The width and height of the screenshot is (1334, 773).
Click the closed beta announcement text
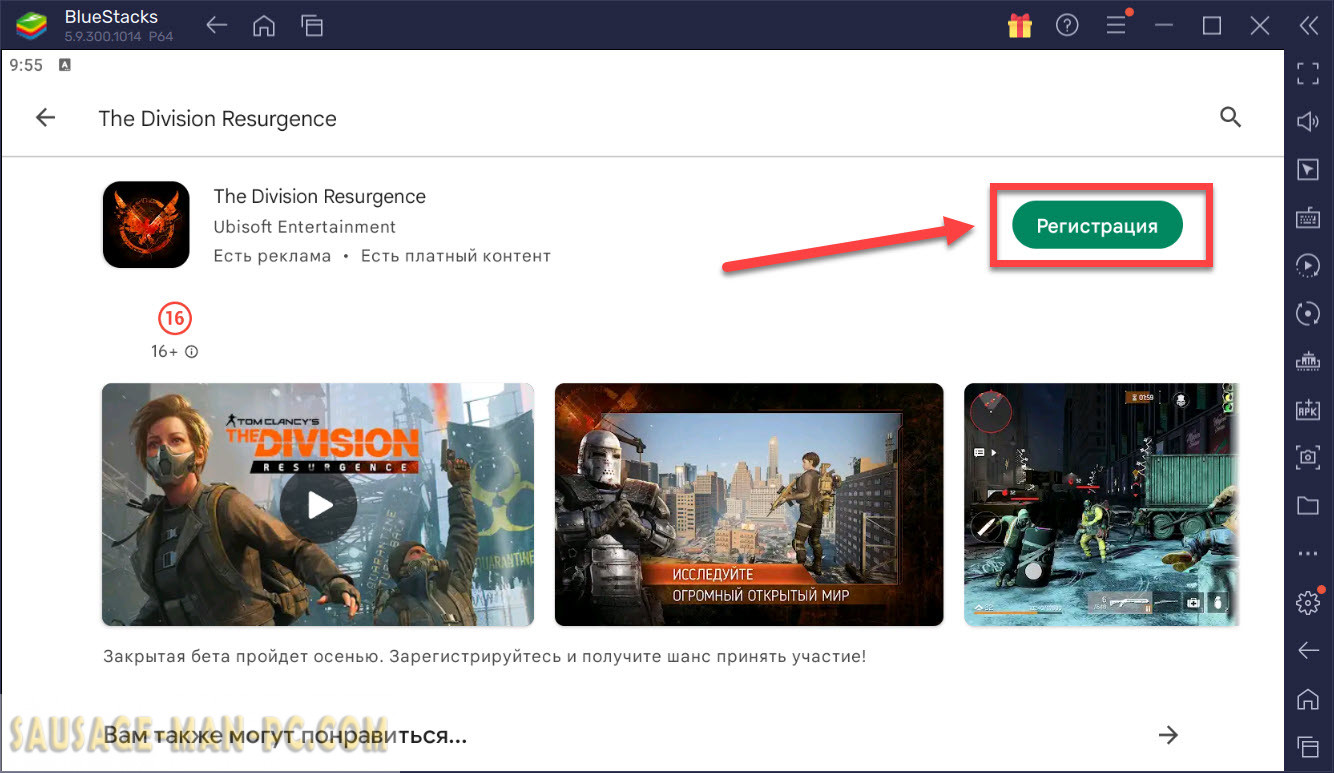[x=484, y=657]
